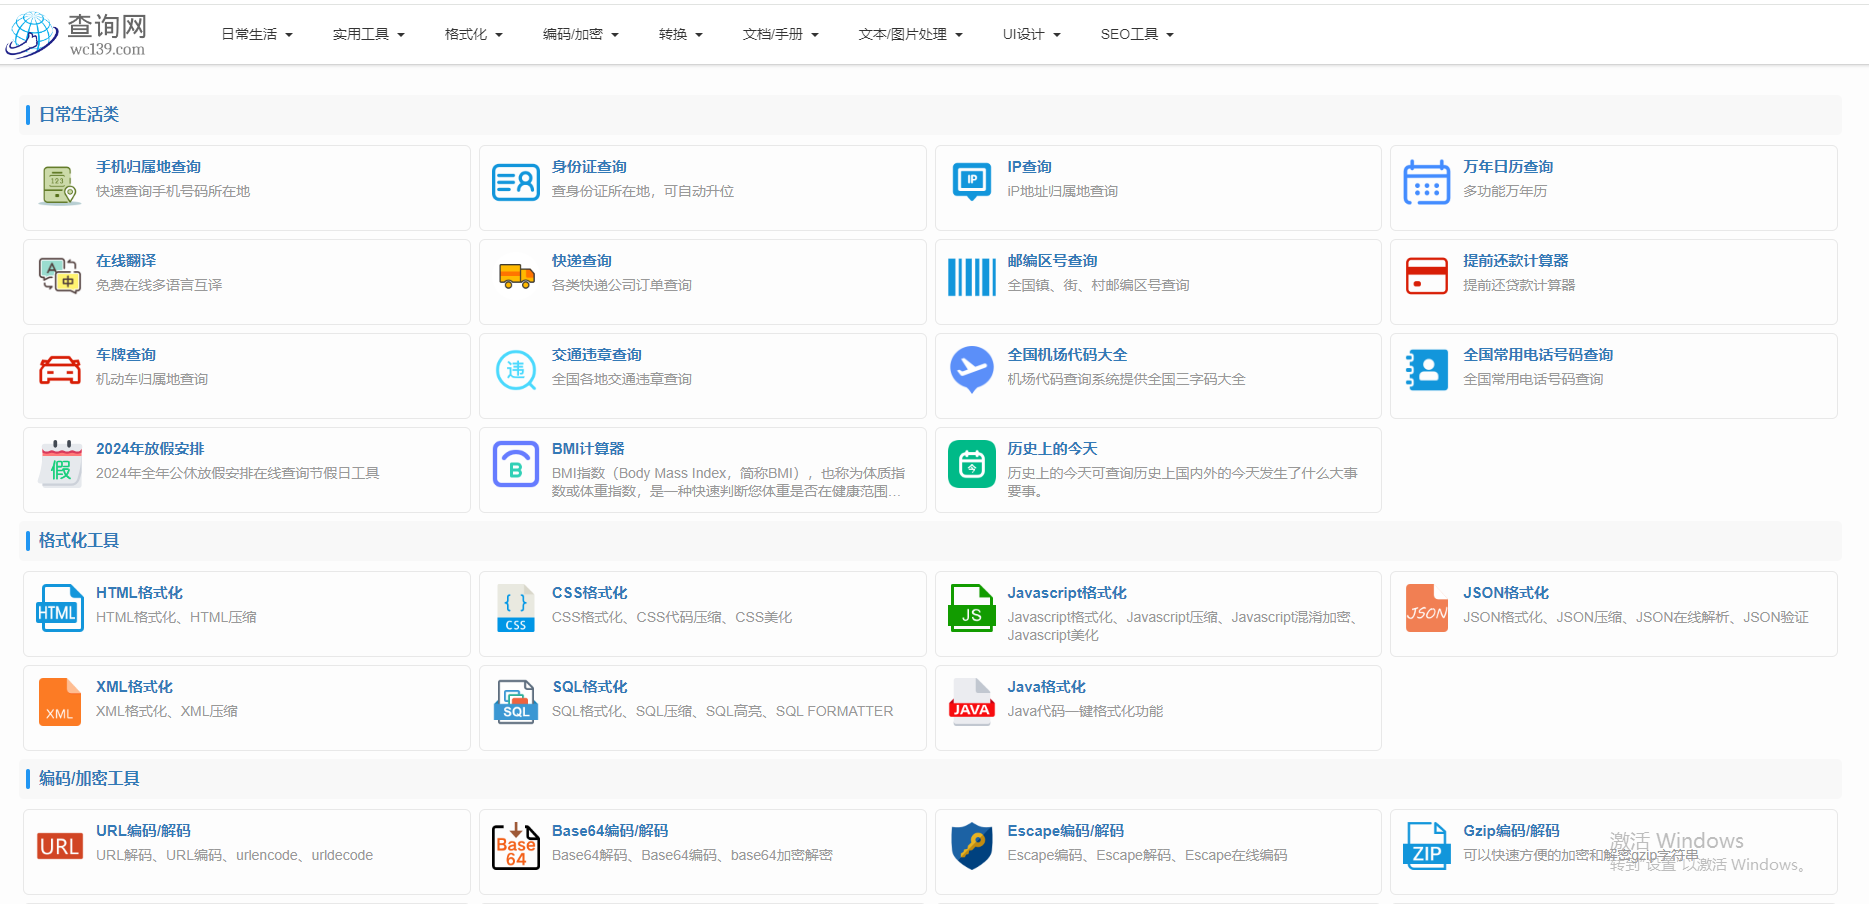Select the HTML格式化 tool icon

[60, 608]
